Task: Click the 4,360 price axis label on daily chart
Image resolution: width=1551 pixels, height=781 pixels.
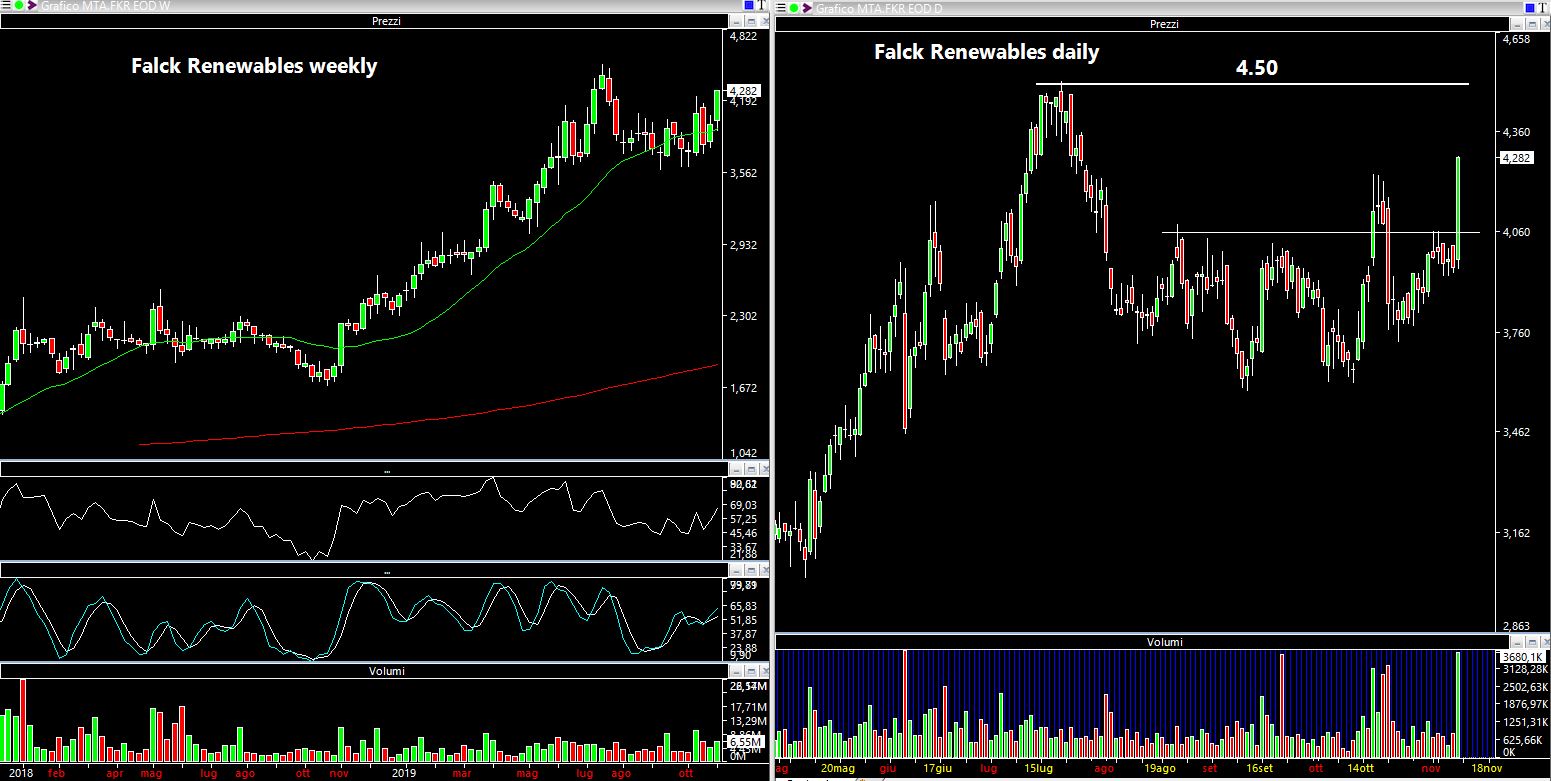Action: click(x=1517, y=132)
